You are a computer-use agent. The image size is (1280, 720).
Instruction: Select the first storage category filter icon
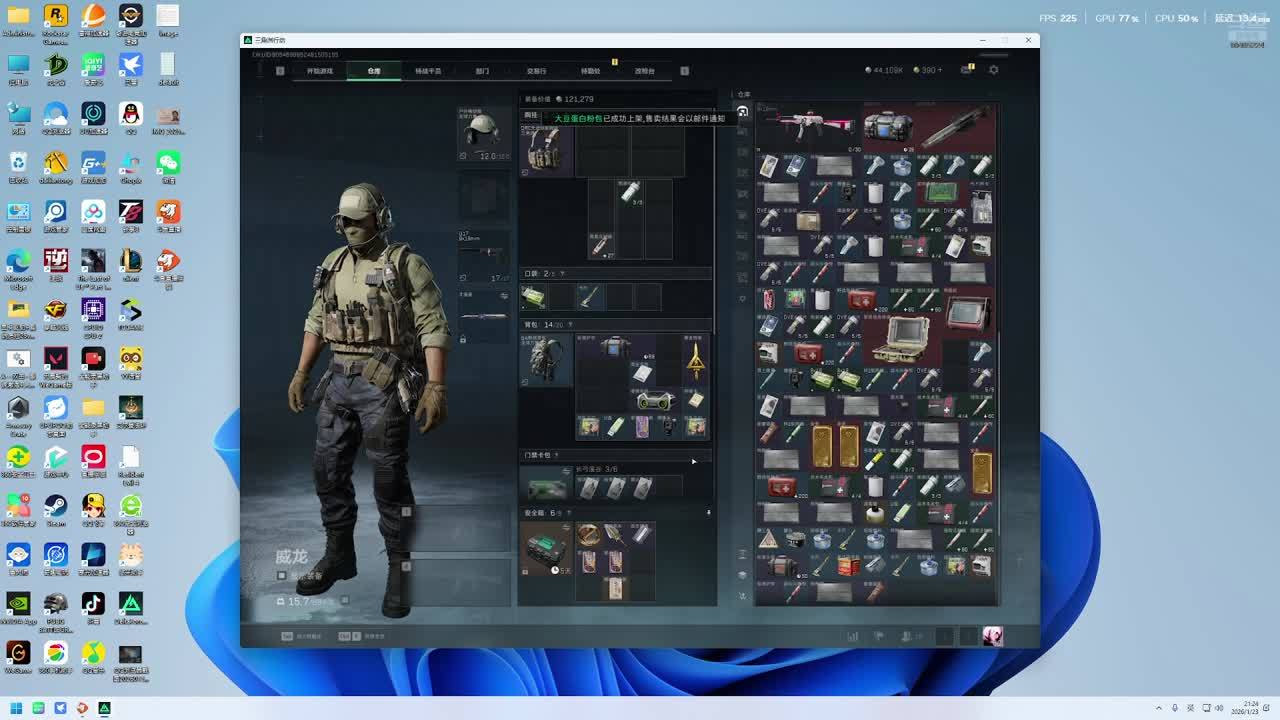pyautogui.click(x=742, y=111)
